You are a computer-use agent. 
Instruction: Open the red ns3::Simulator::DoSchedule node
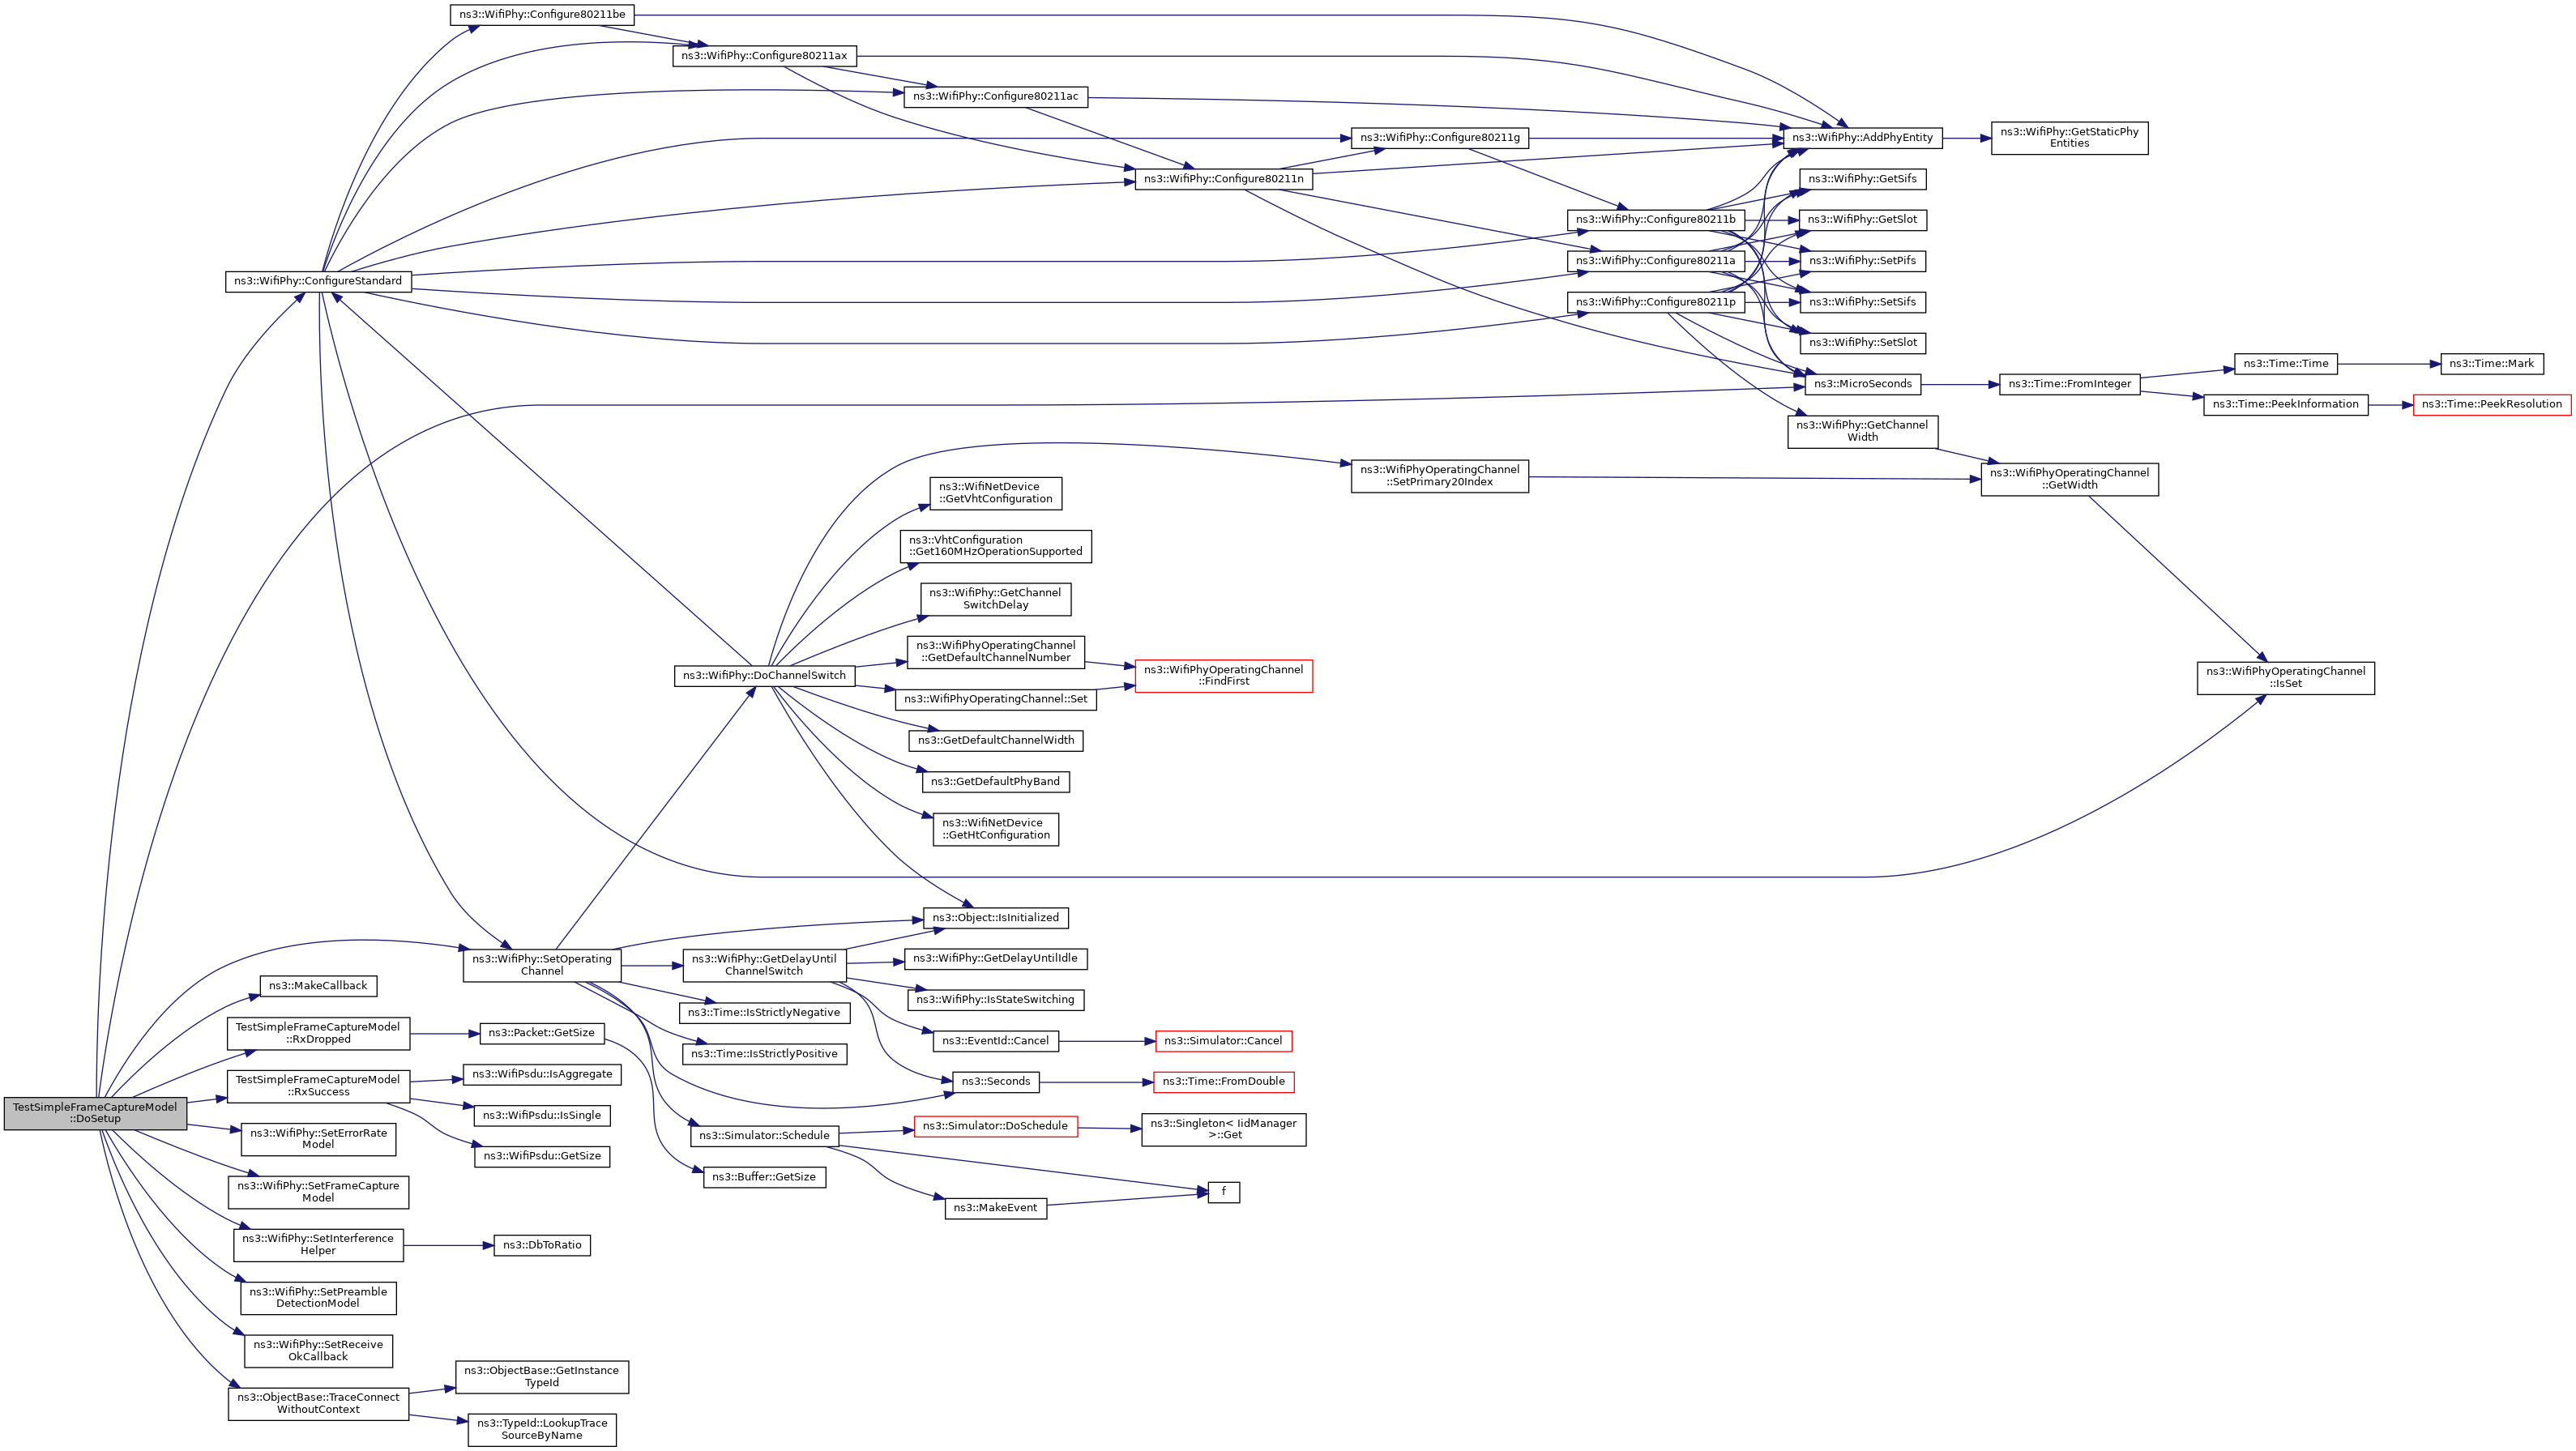995,1126
